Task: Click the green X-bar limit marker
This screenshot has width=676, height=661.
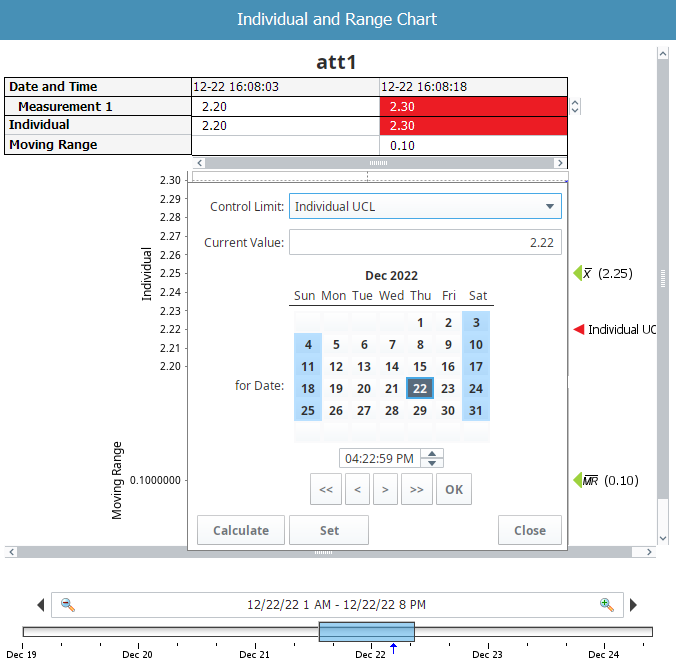Action: pos(577,274)
